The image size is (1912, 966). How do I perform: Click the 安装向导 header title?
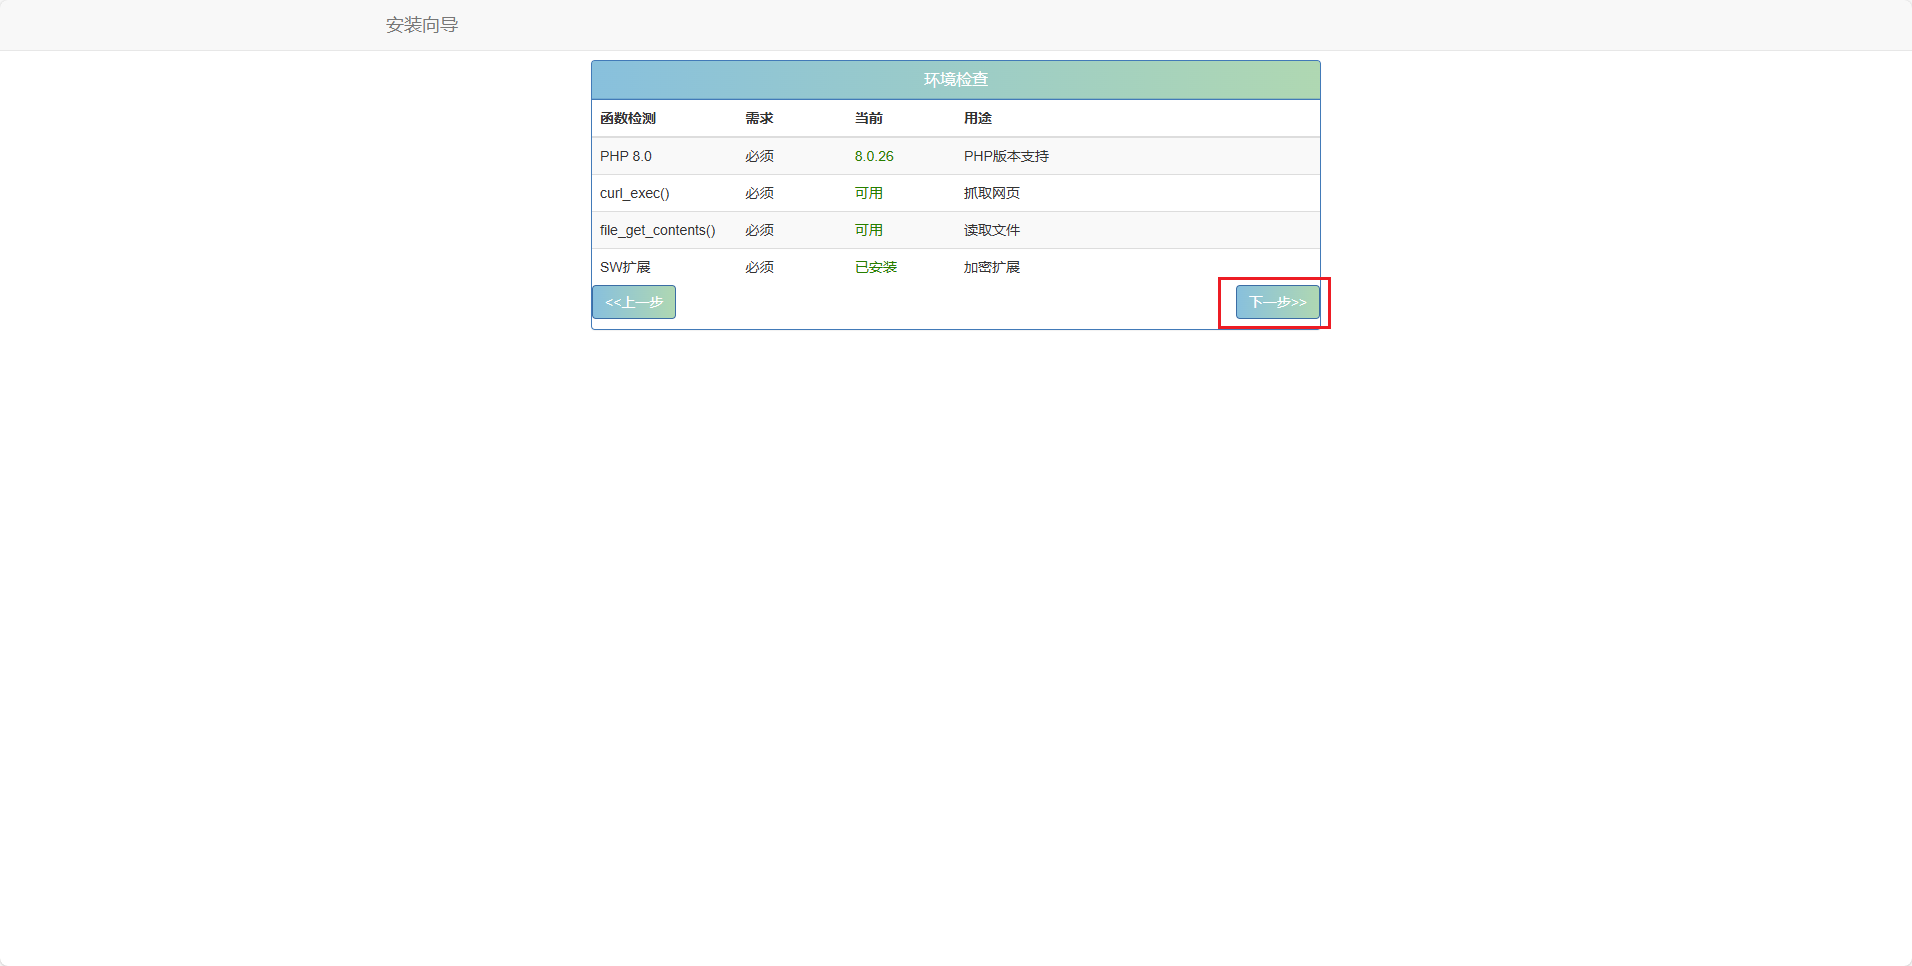422,25
